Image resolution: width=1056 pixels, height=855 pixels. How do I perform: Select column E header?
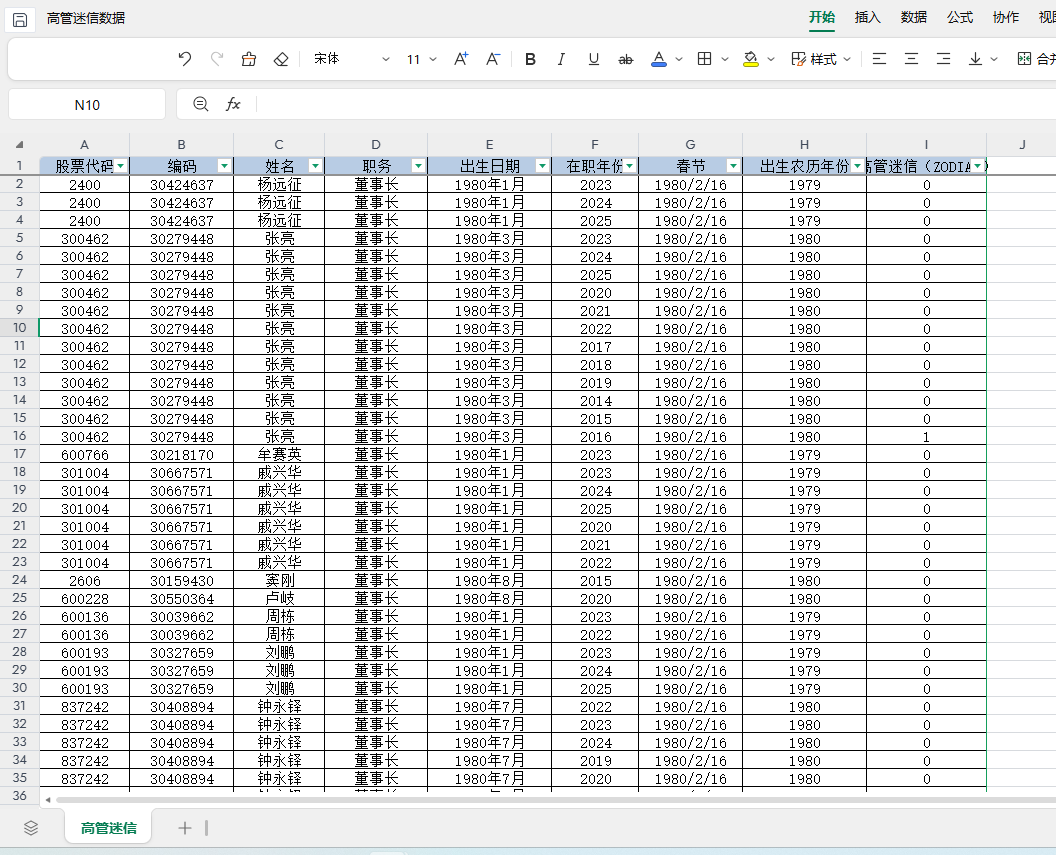[490, 144]
